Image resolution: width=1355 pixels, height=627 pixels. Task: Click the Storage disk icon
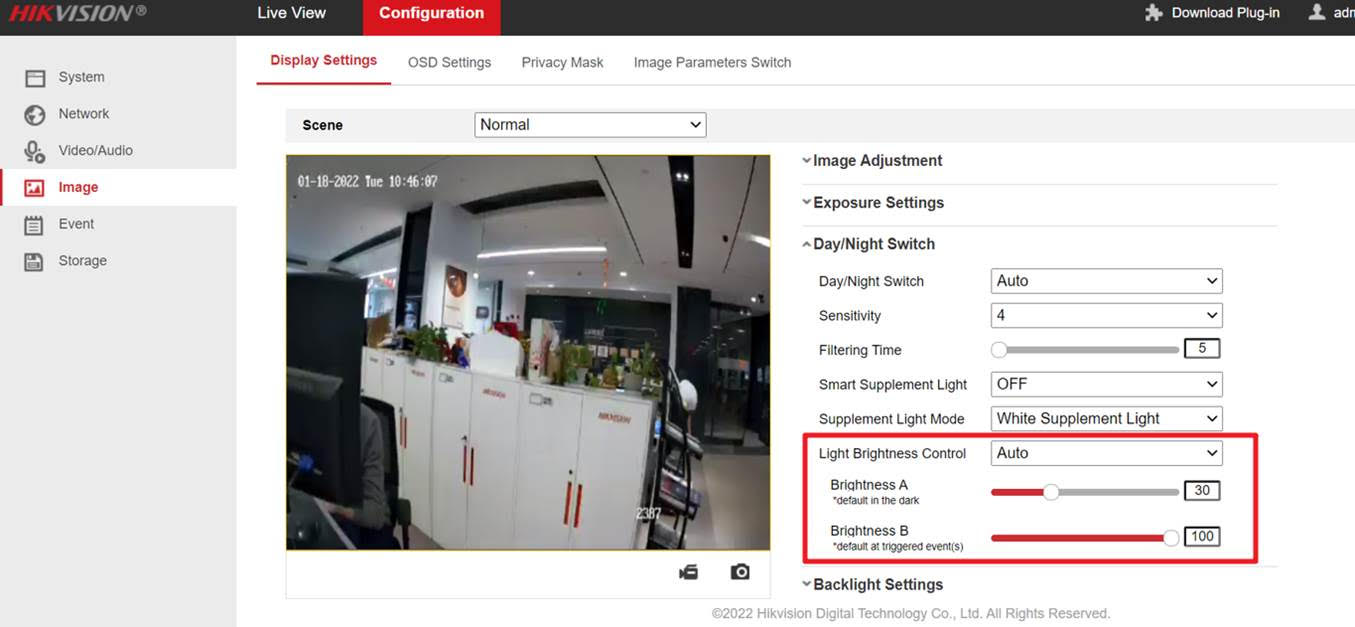click(x=35, y=262)
